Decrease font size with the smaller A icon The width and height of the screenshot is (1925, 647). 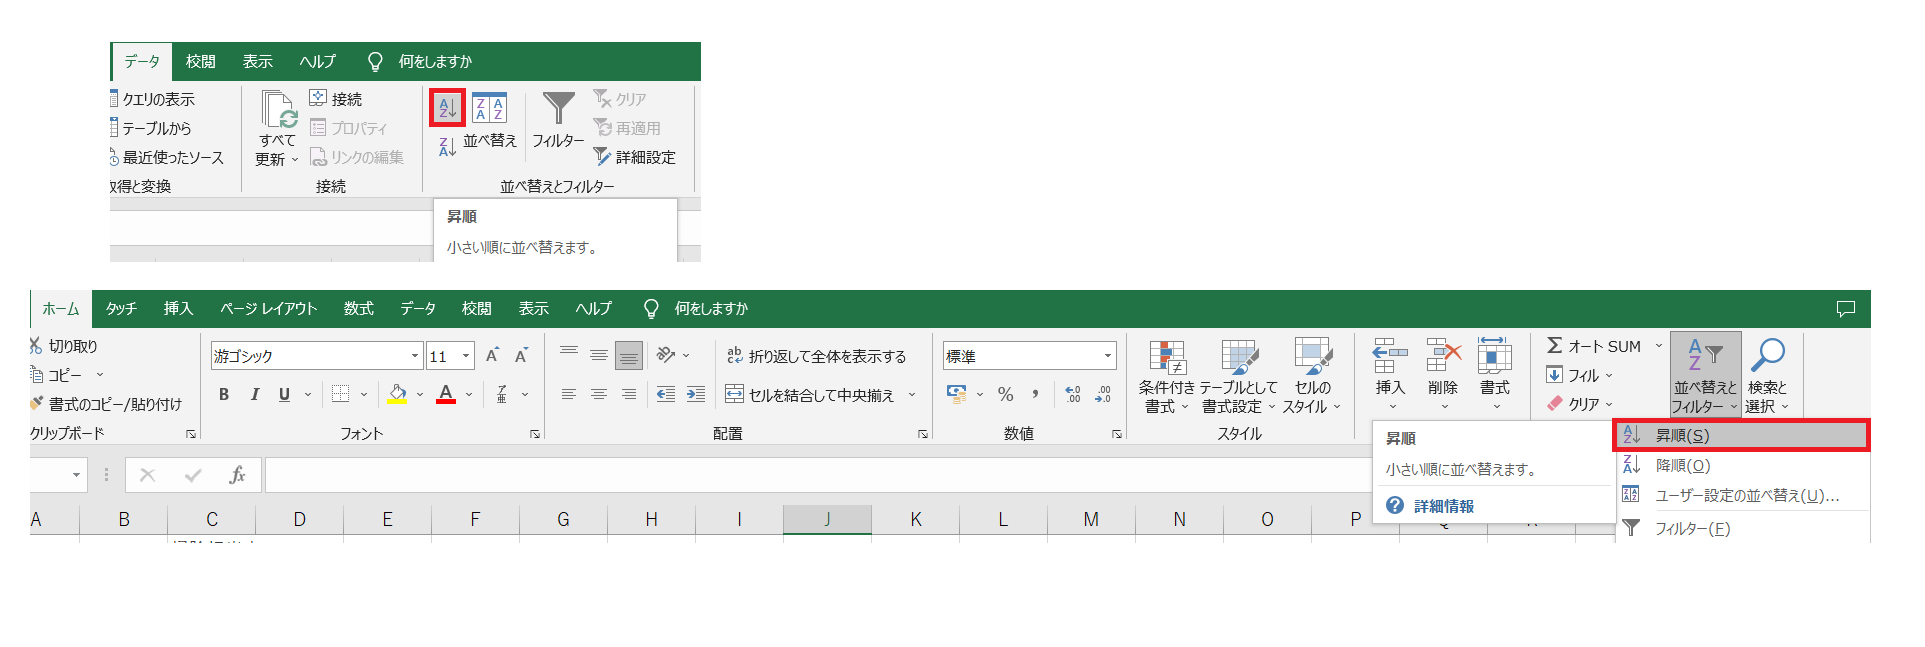coord(521,356)
